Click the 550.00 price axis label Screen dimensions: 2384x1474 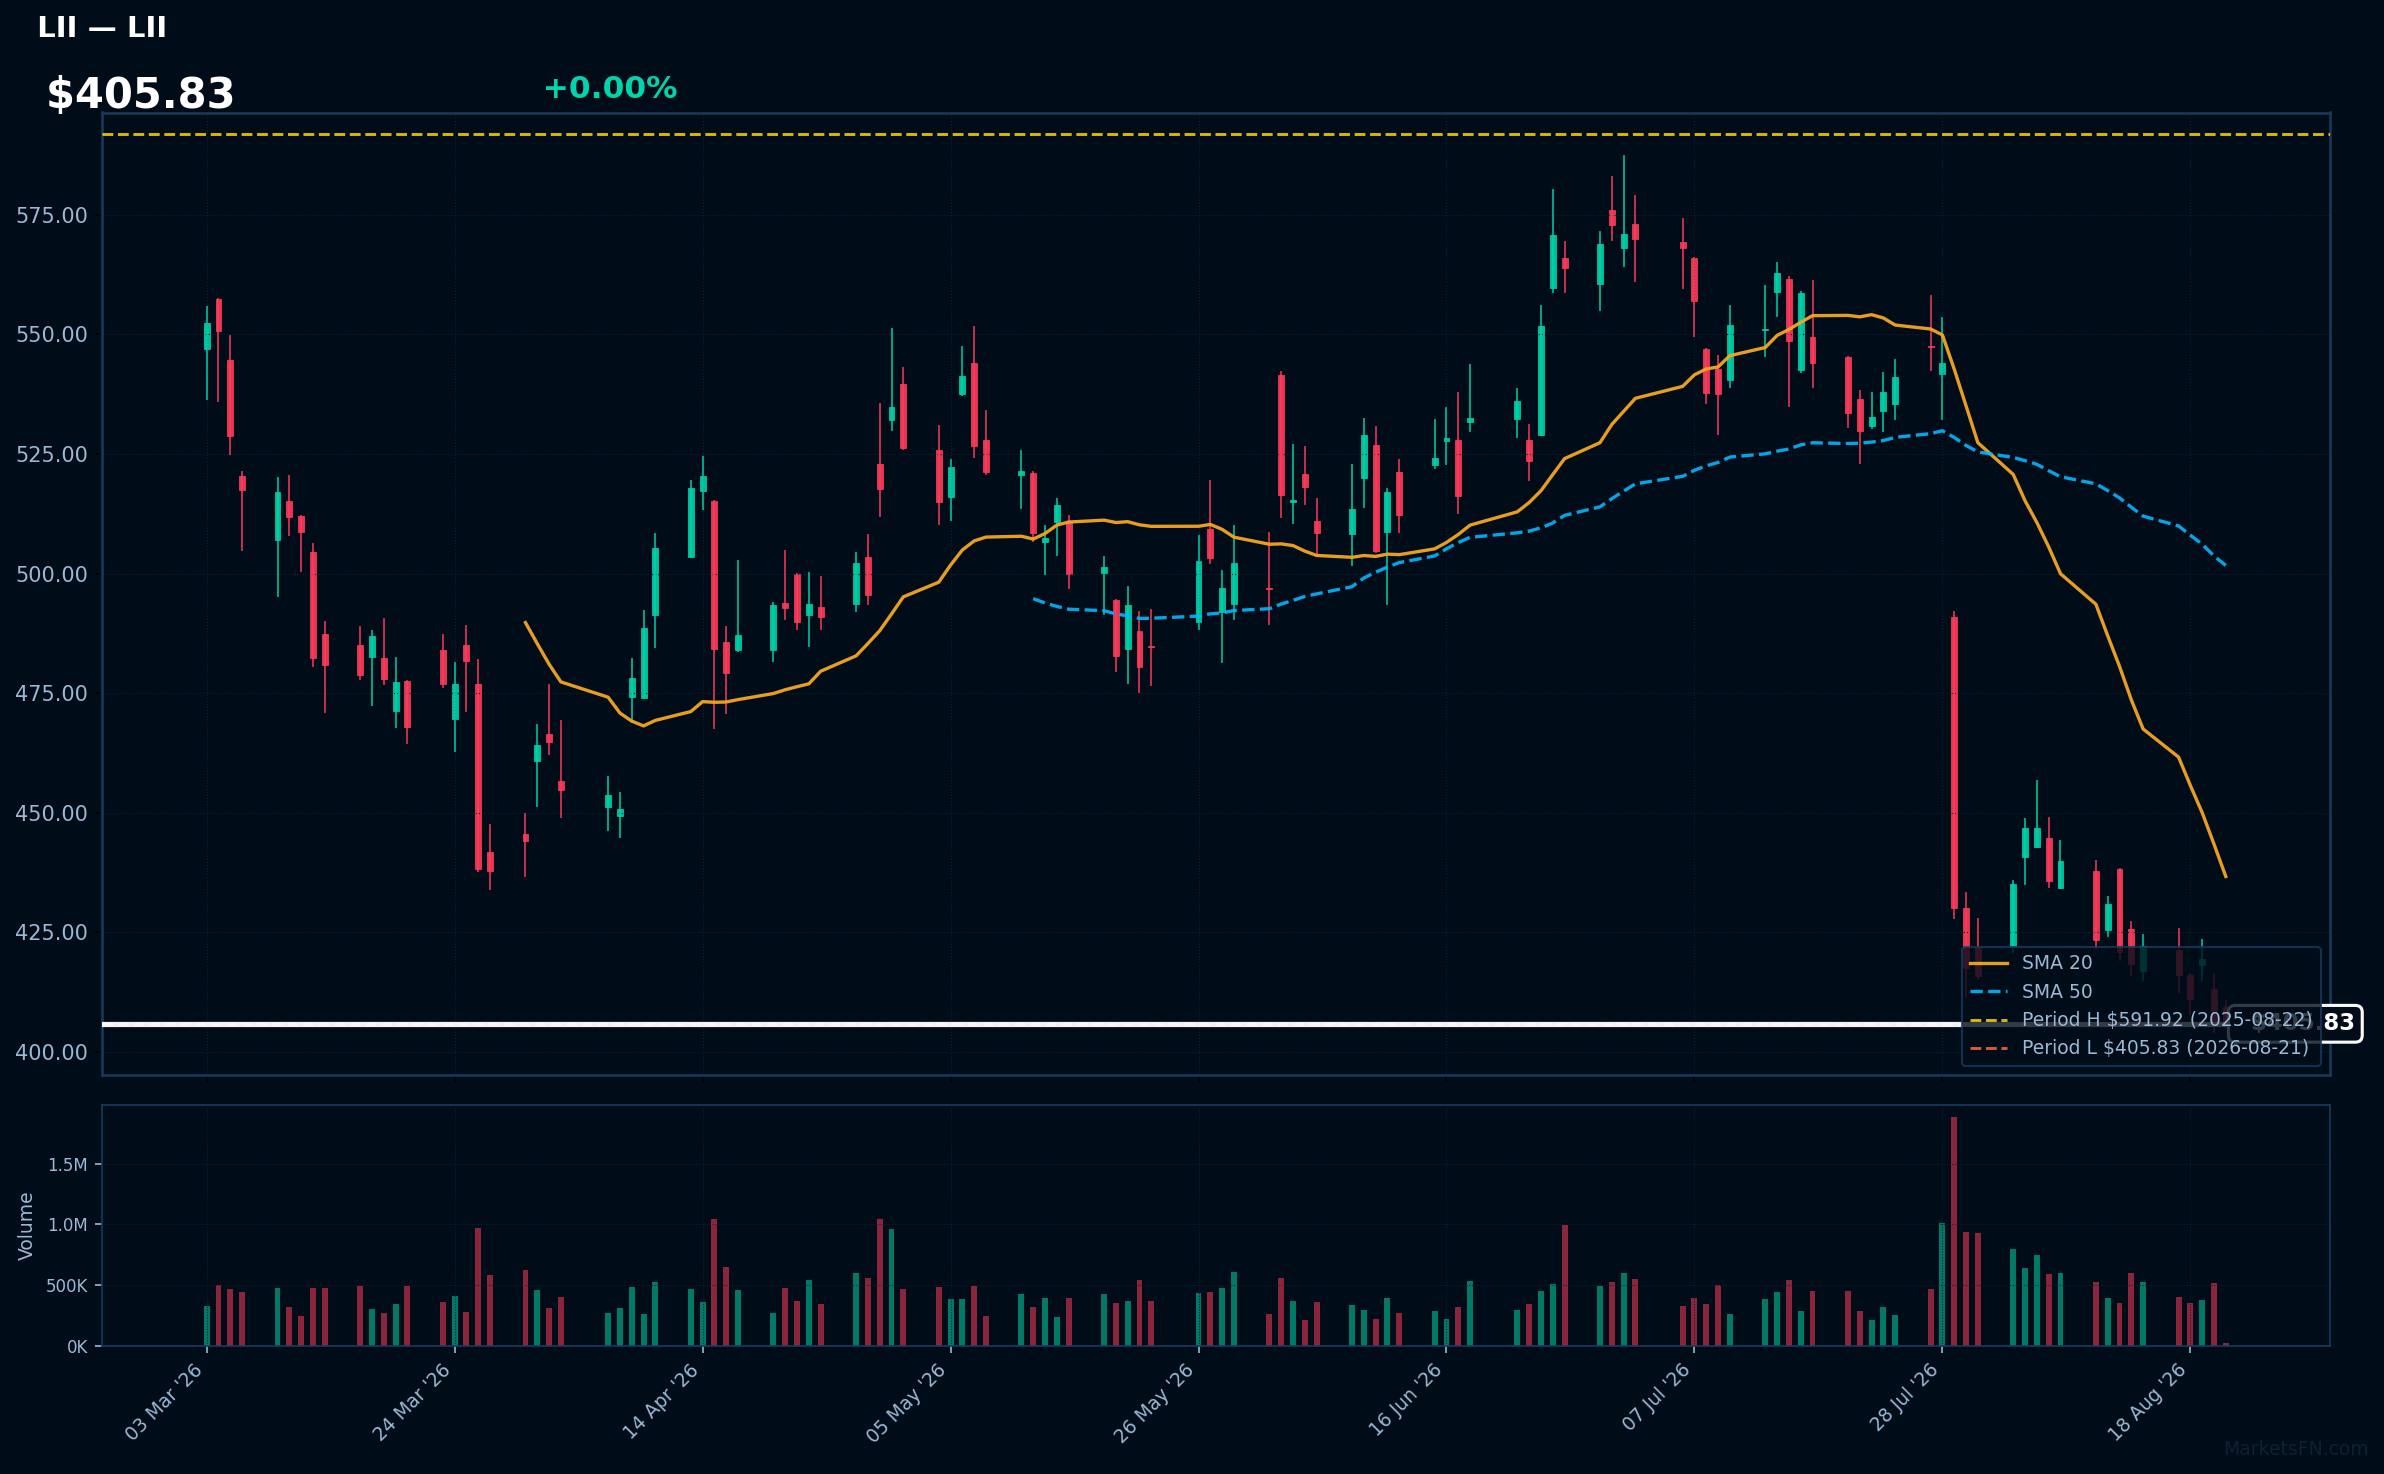[52, 335]
